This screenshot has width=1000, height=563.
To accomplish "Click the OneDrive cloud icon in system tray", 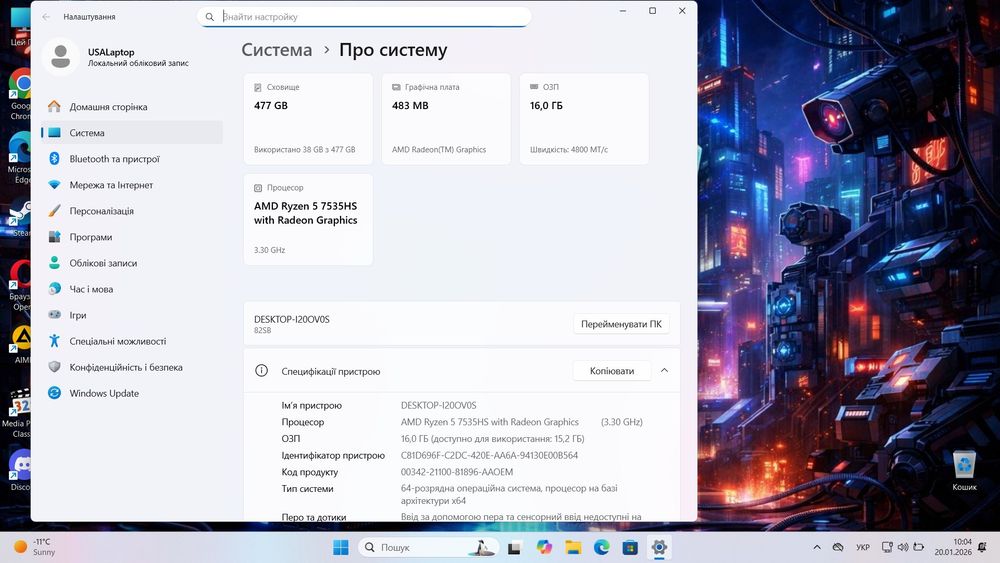I will [838, 547].
